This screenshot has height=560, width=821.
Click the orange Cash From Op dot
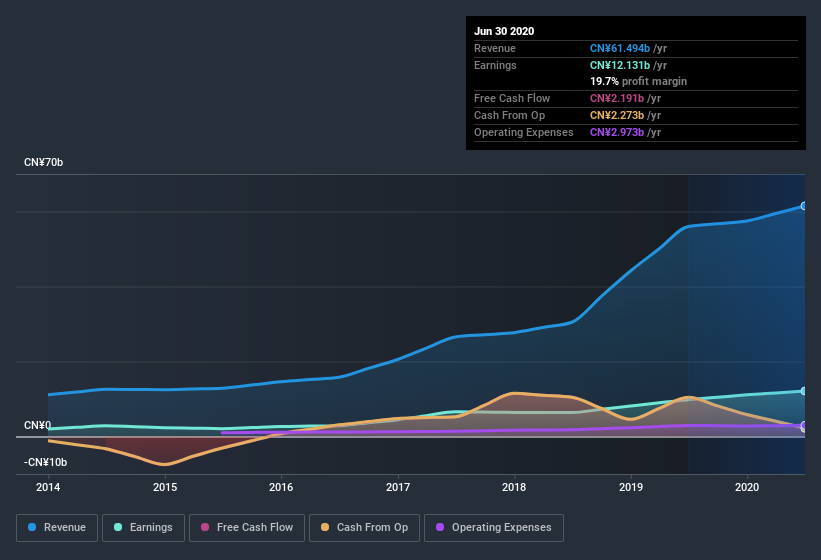(325, 527)
